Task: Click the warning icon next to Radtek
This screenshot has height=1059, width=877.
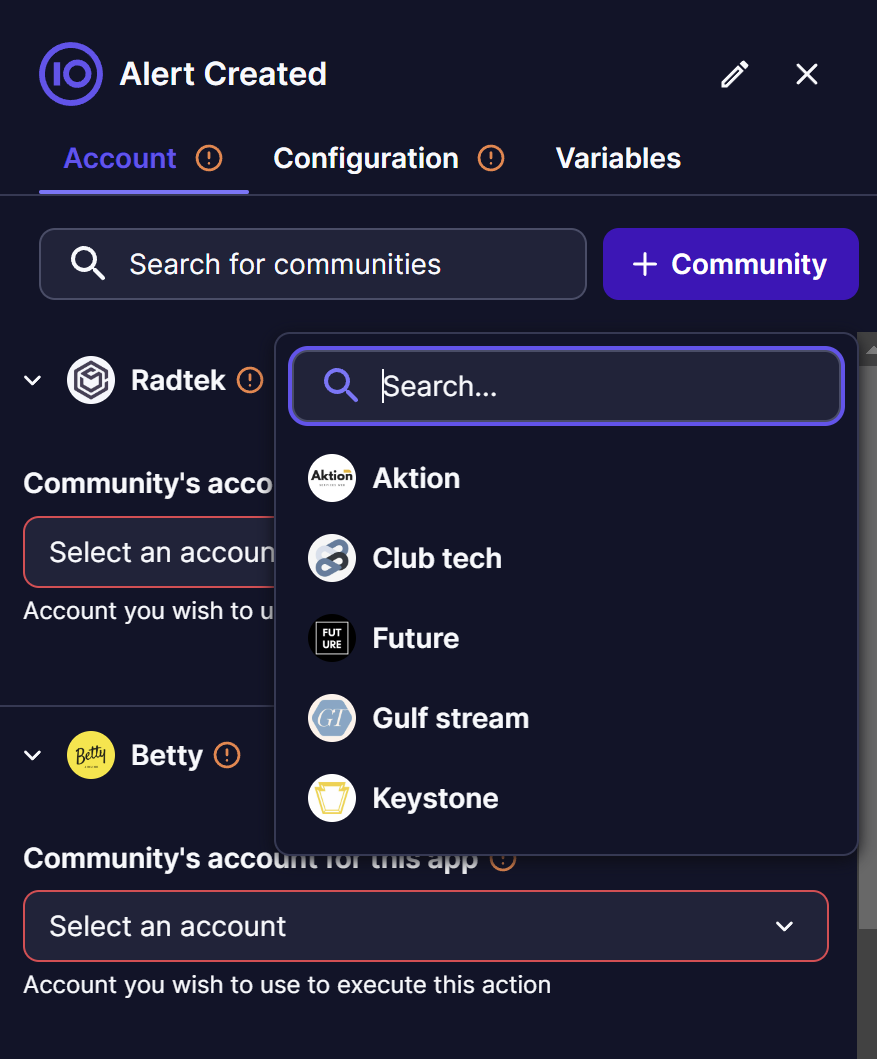Action: pyautogui.click(x=248, y=380)
